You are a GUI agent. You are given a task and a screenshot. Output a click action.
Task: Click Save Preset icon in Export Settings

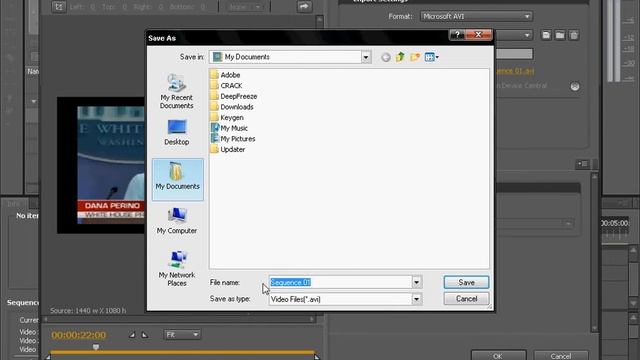click(546, 35)
